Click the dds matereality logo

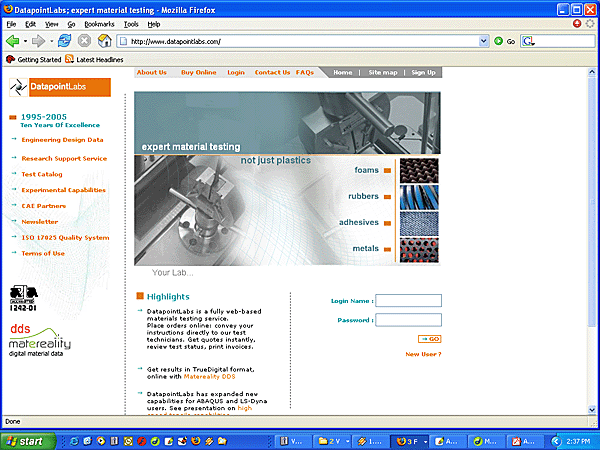click(x=39, y=340)
